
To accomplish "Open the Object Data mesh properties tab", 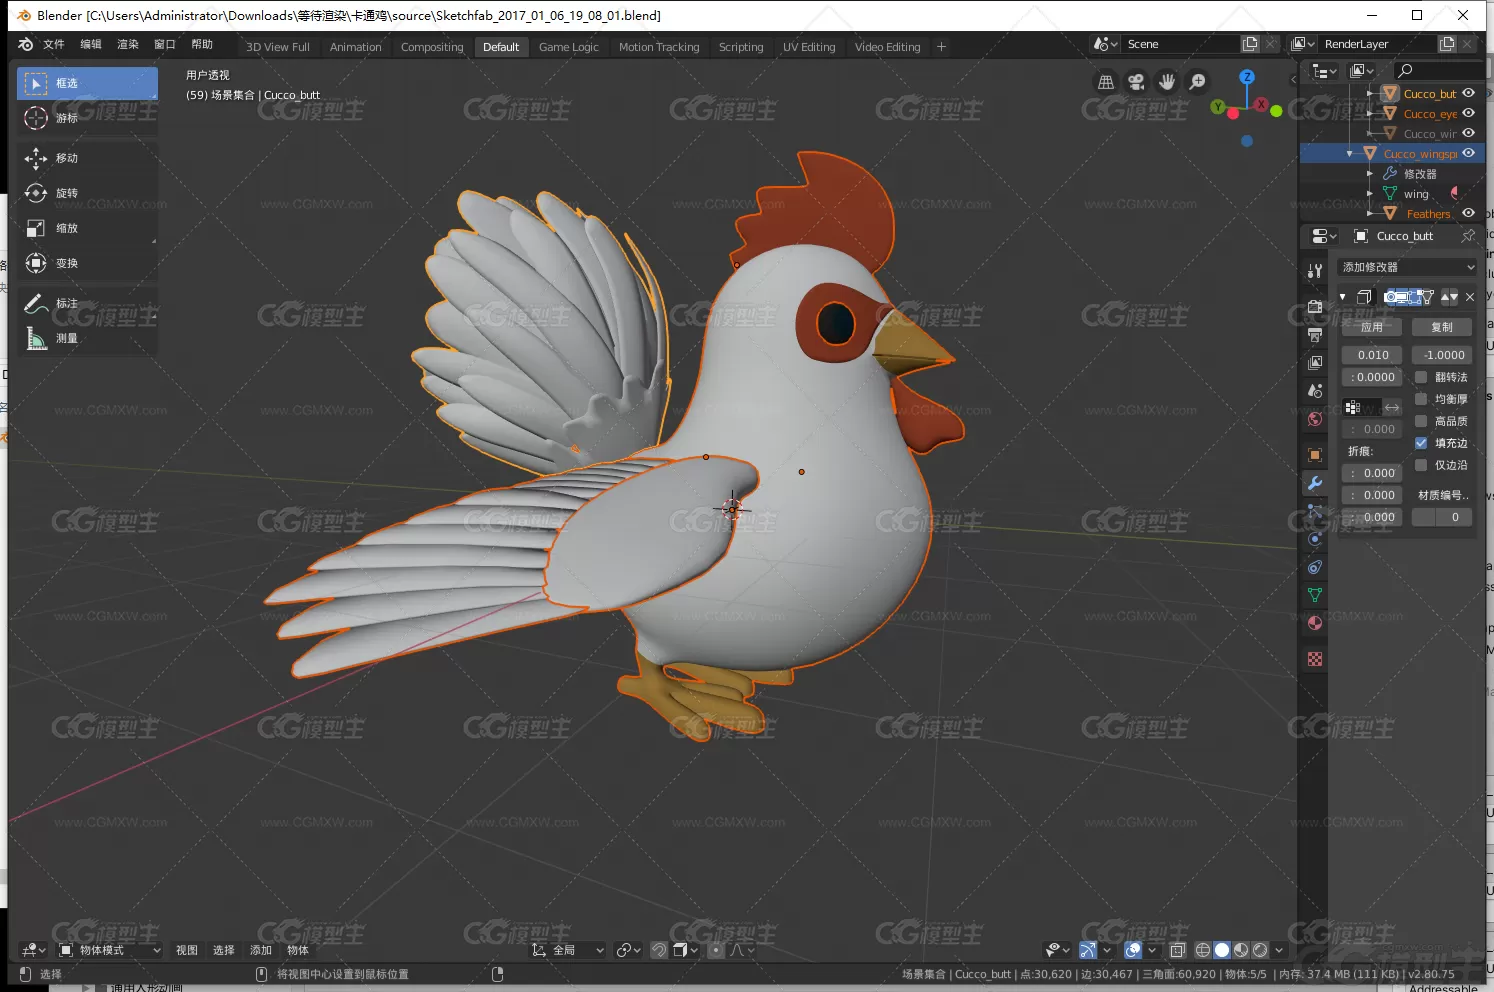I will pyautogui.click(x=1315, y=595).
